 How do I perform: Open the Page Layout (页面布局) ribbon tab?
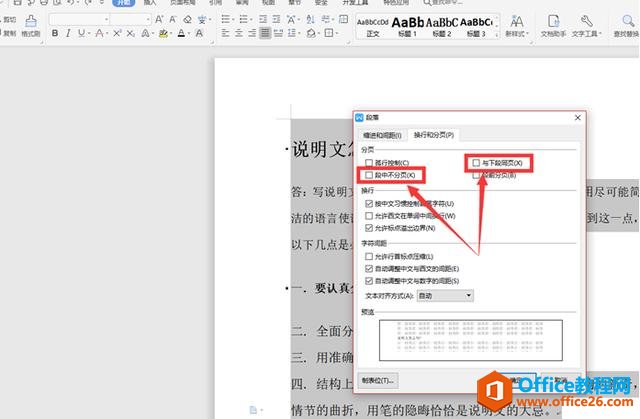coord(182,2)
